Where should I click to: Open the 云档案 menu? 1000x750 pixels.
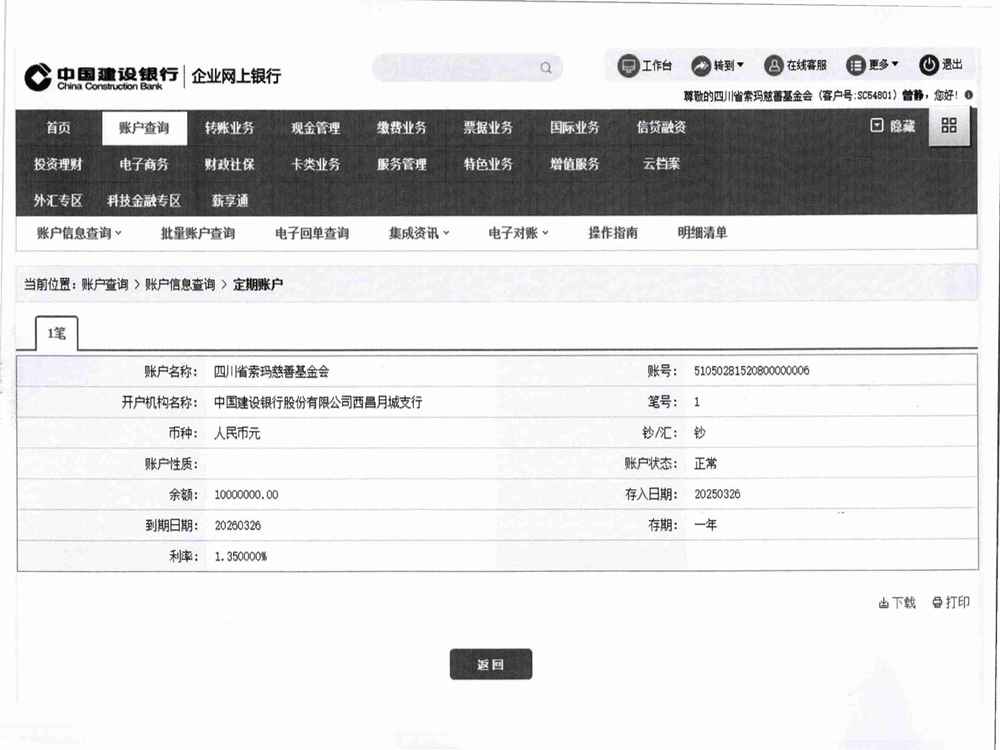pos(661,163)
